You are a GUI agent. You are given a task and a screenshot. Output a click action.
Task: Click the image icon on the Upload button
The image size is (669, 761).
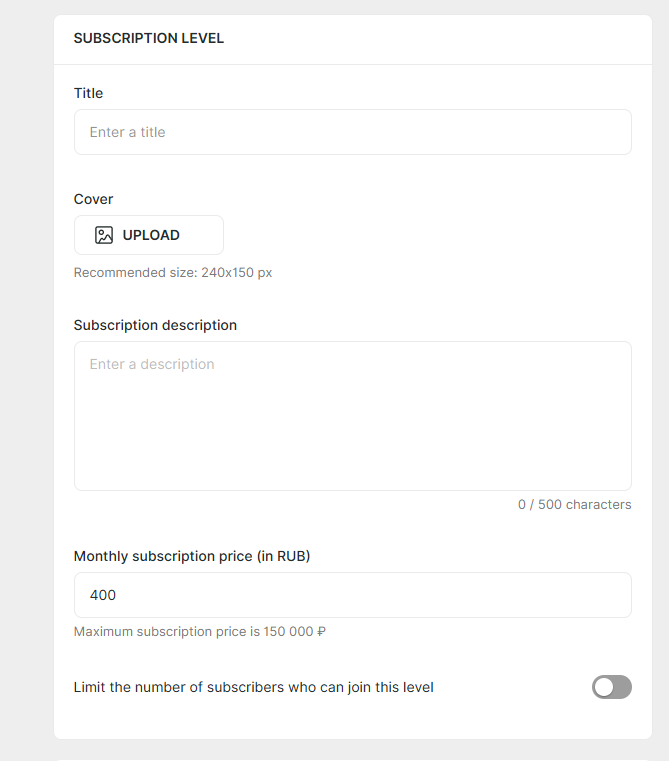[104, 235]
